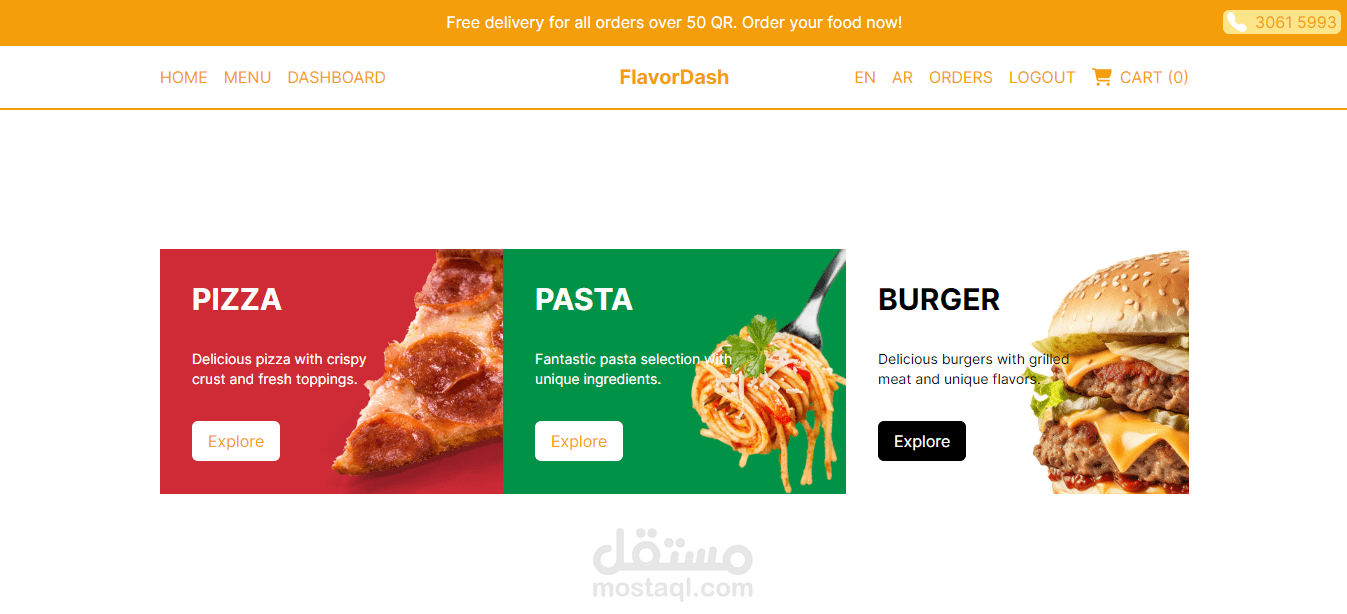The image size is (1347, 614).
Task: View the ORDERS page
Action: (961, 77)
